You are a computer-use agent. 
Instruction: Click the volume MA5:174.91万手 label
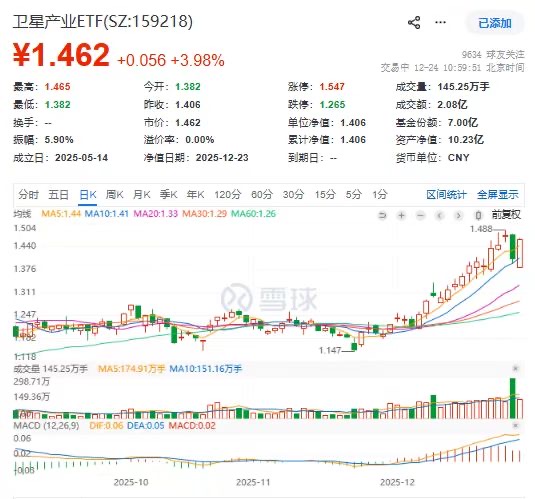(131, 369)
